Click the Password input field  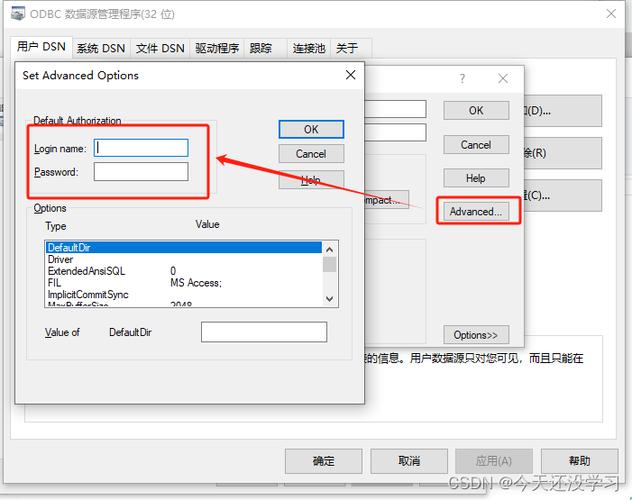(141, 172)
